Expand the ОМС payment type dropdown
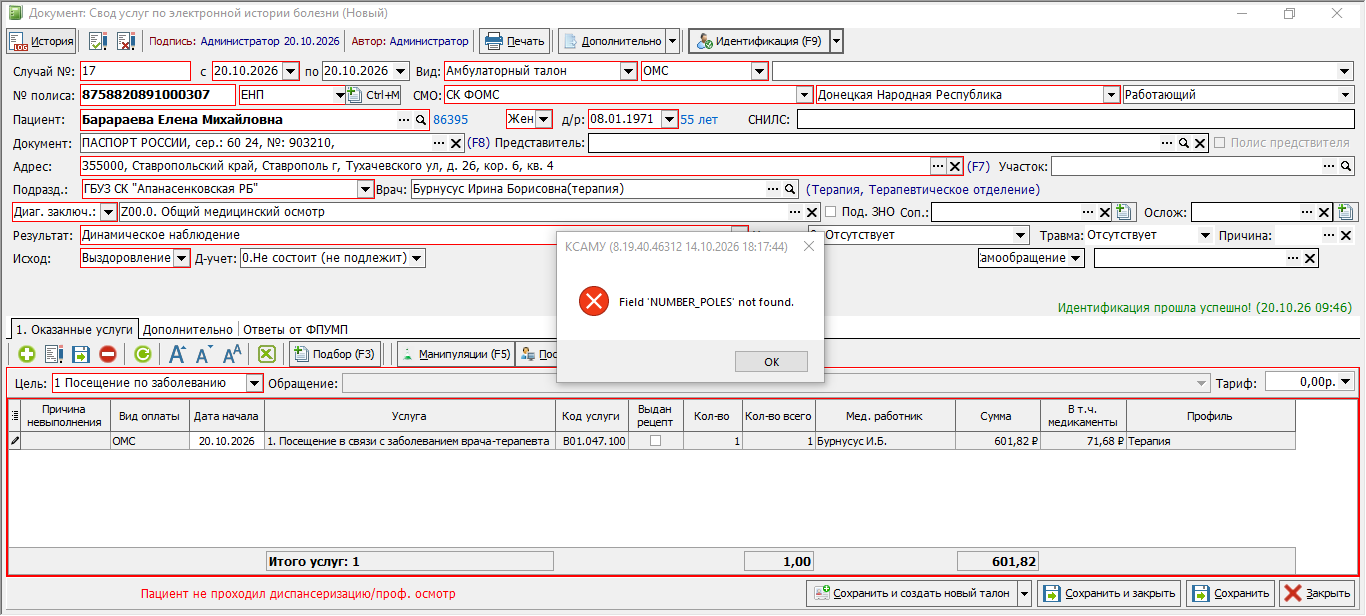 click(760, 71)
